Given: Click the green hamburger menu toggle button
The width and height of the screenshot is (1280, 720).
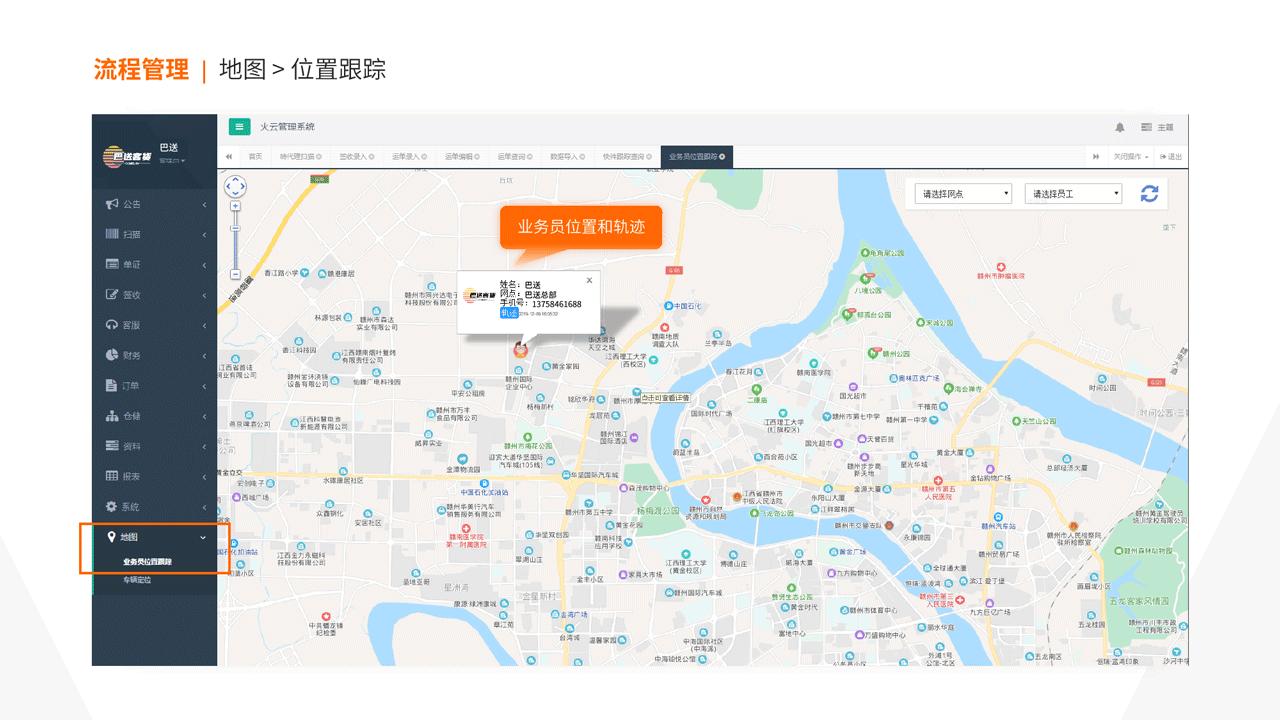Looking at the screenshot, I should 239,126.
